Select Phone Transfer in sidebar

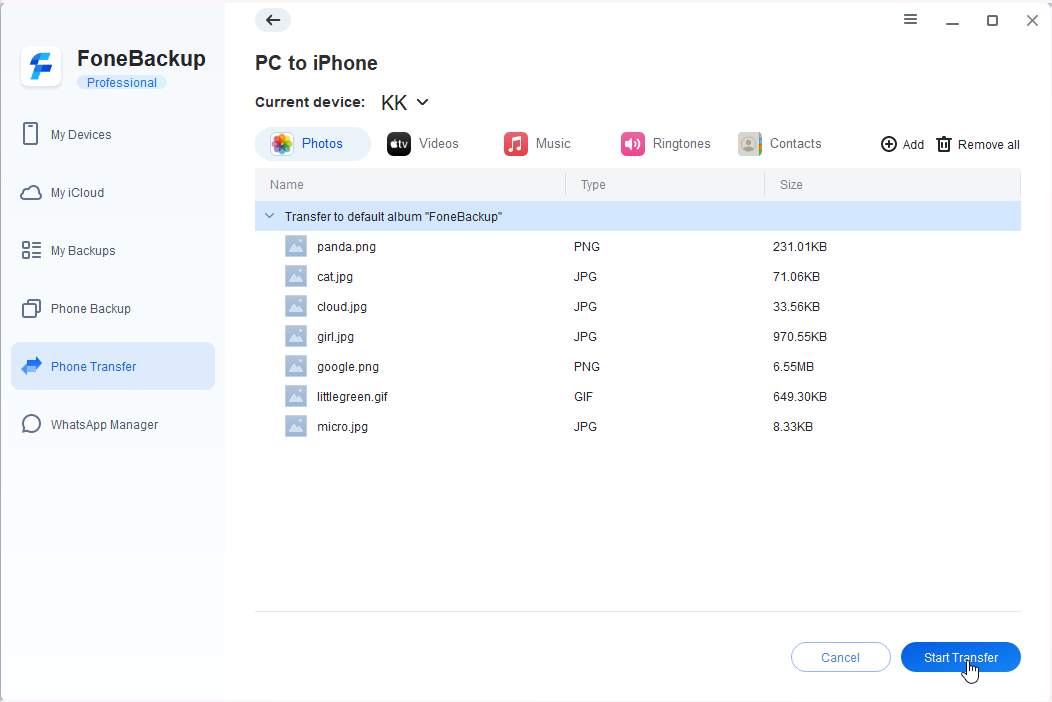113,366
